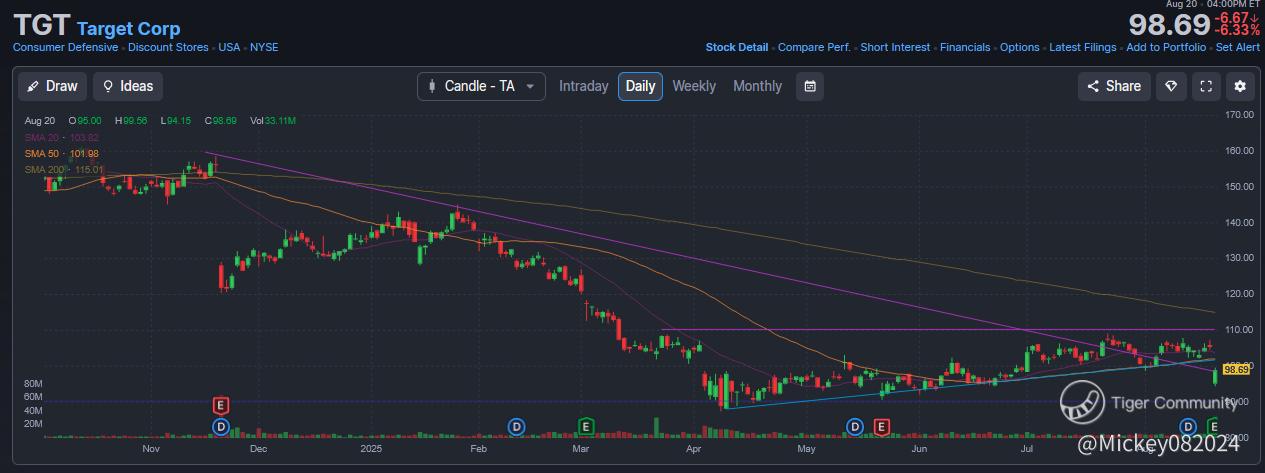
Task: Open the date range calendar icon
Action: (x=810, y=86)
